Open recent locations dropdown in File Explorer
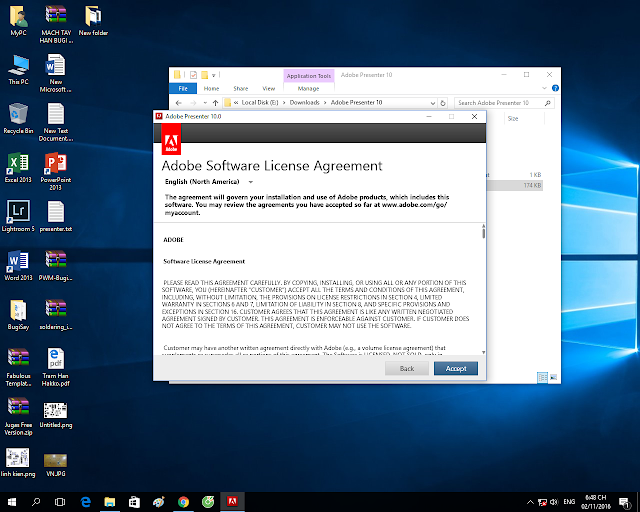Viewport: 640px width, 512px height. coord(205,103)
